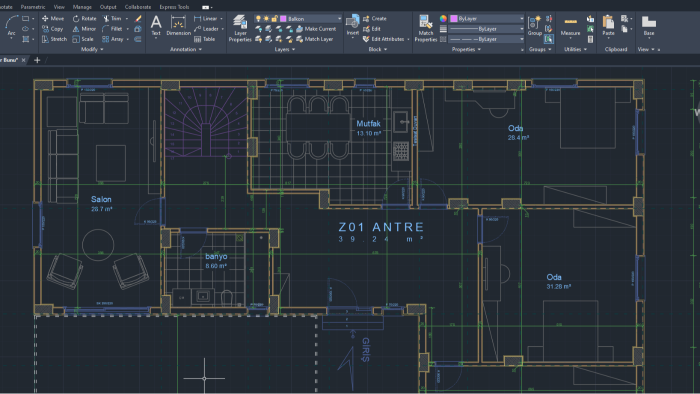
Task: Expand the Properties panel
Action: pos(466,49)
